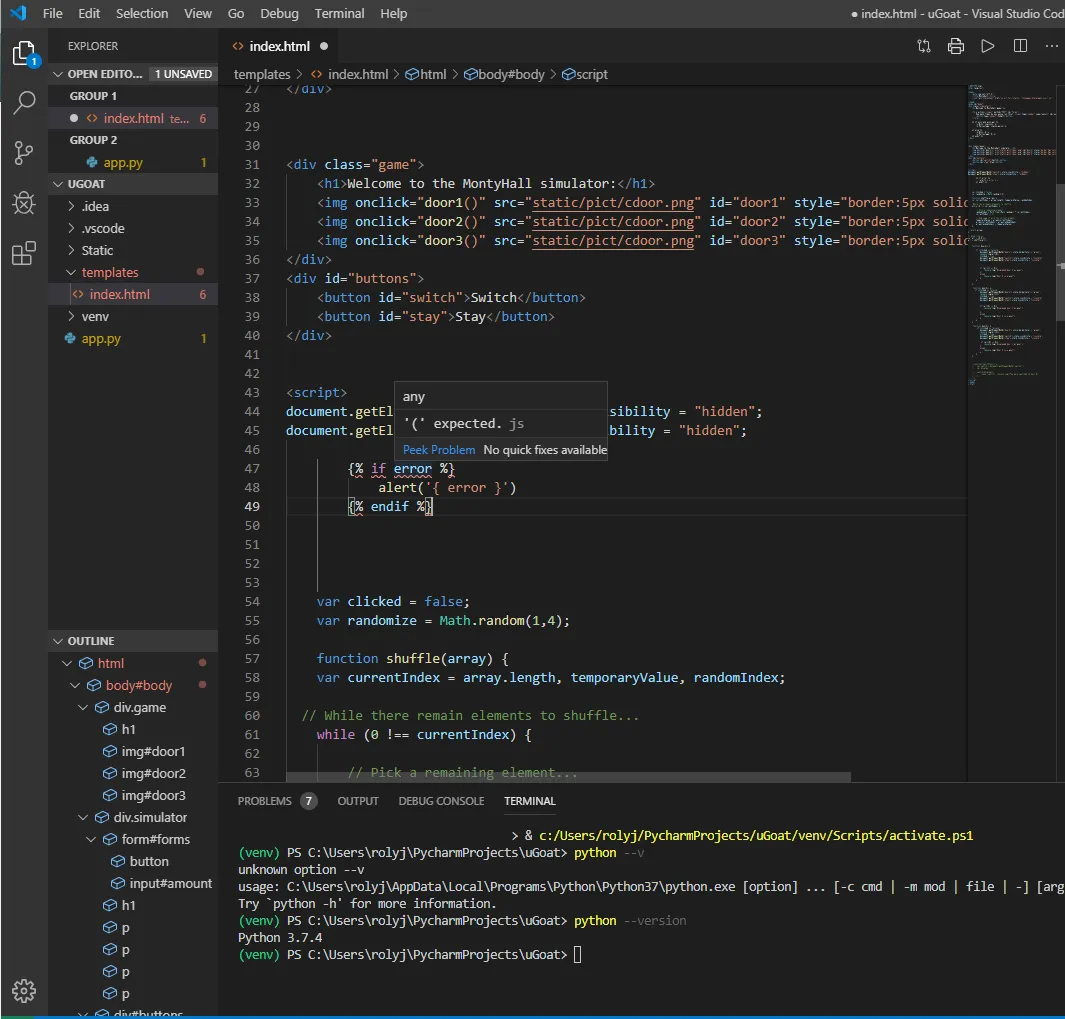Image resolution: width=1065 pixels, height=1019 pixels.
Task: Open the Explorer view in activity bar
Action: [x=24, y=53]
